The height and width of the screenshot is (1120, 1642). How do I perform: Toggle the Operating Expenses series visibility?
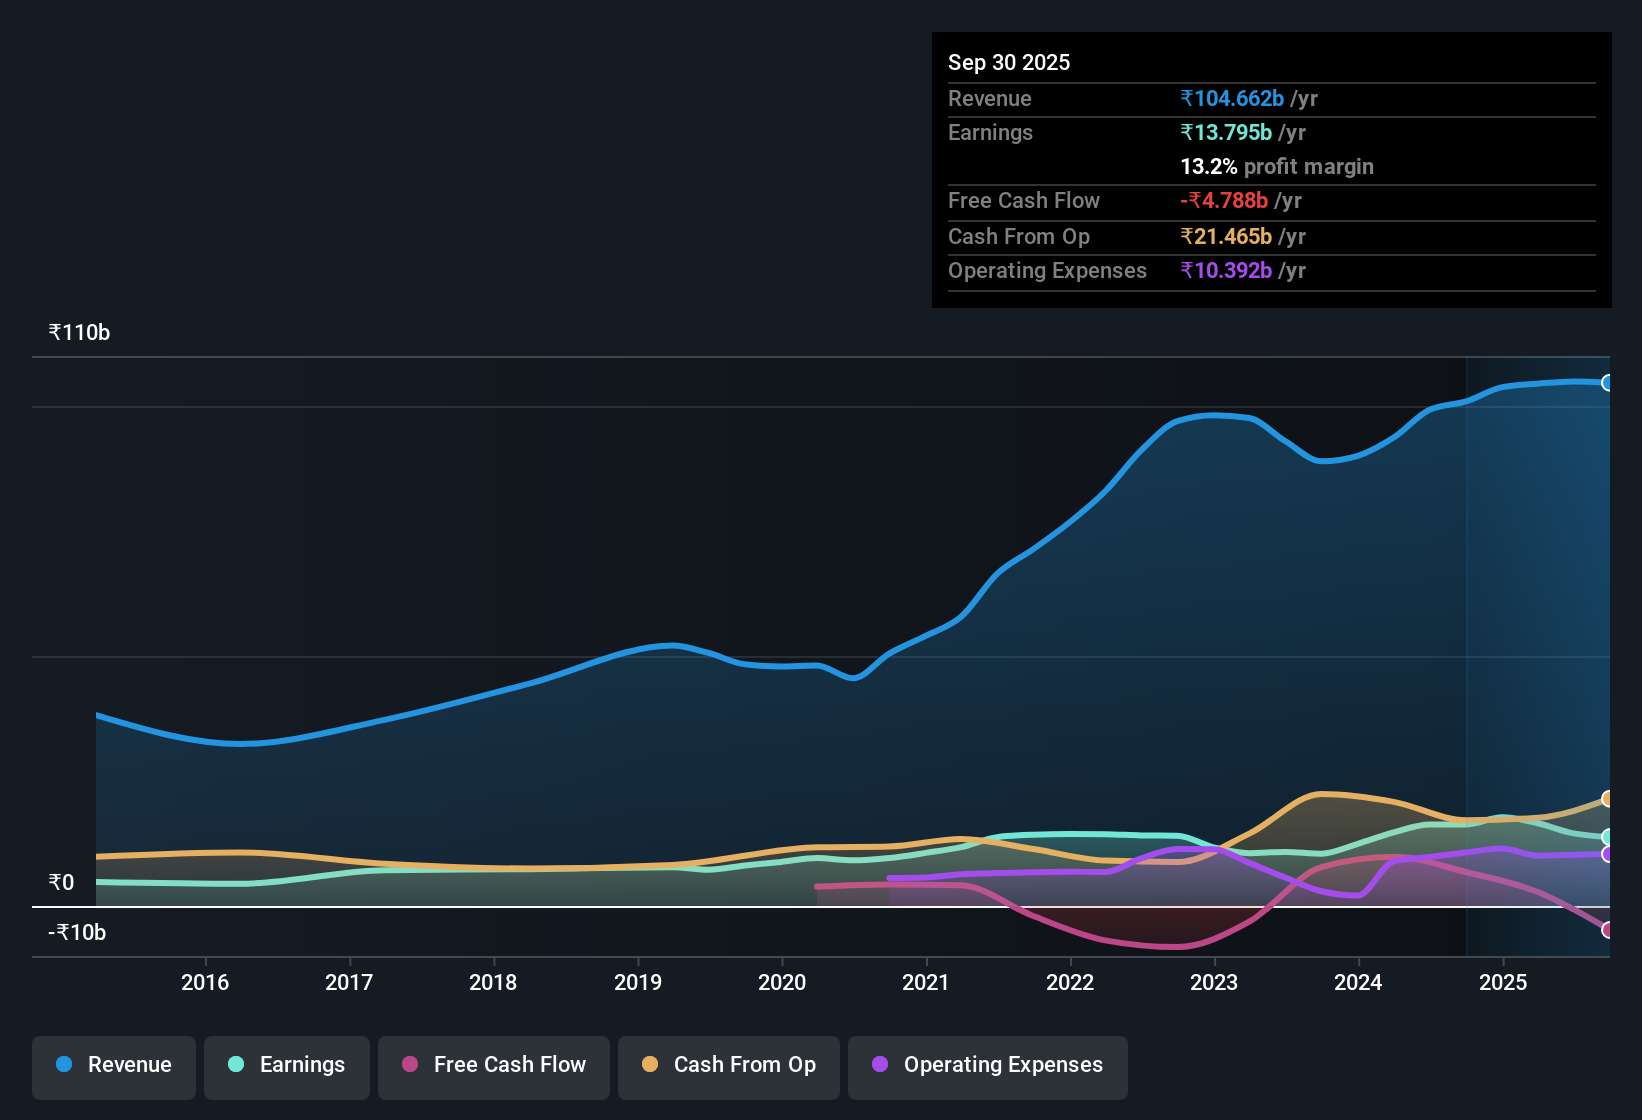coord(987,1066)
